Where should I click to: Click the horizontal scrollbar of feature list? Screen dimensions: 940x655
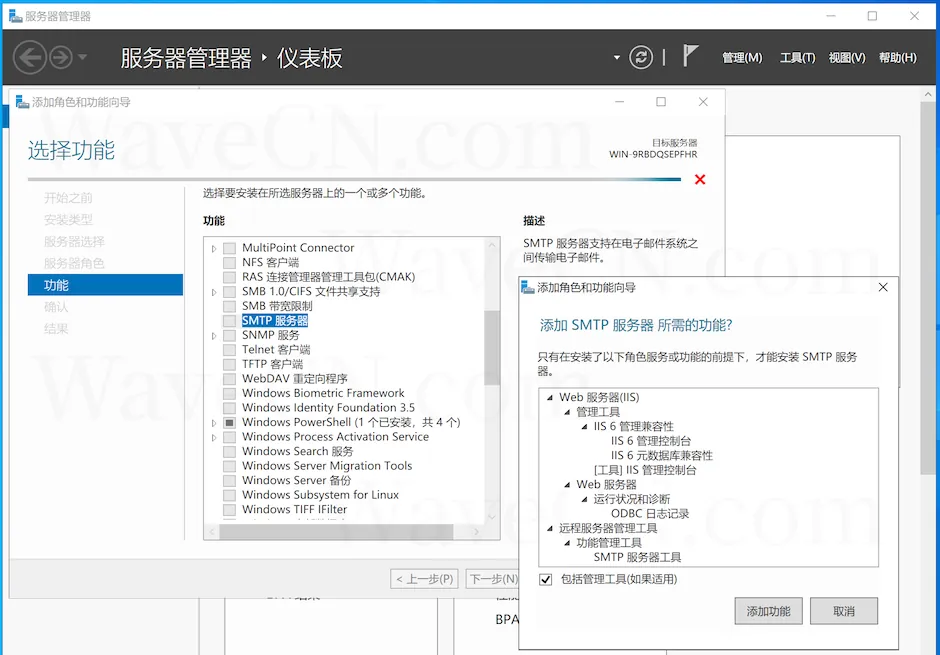coord(336,532)
